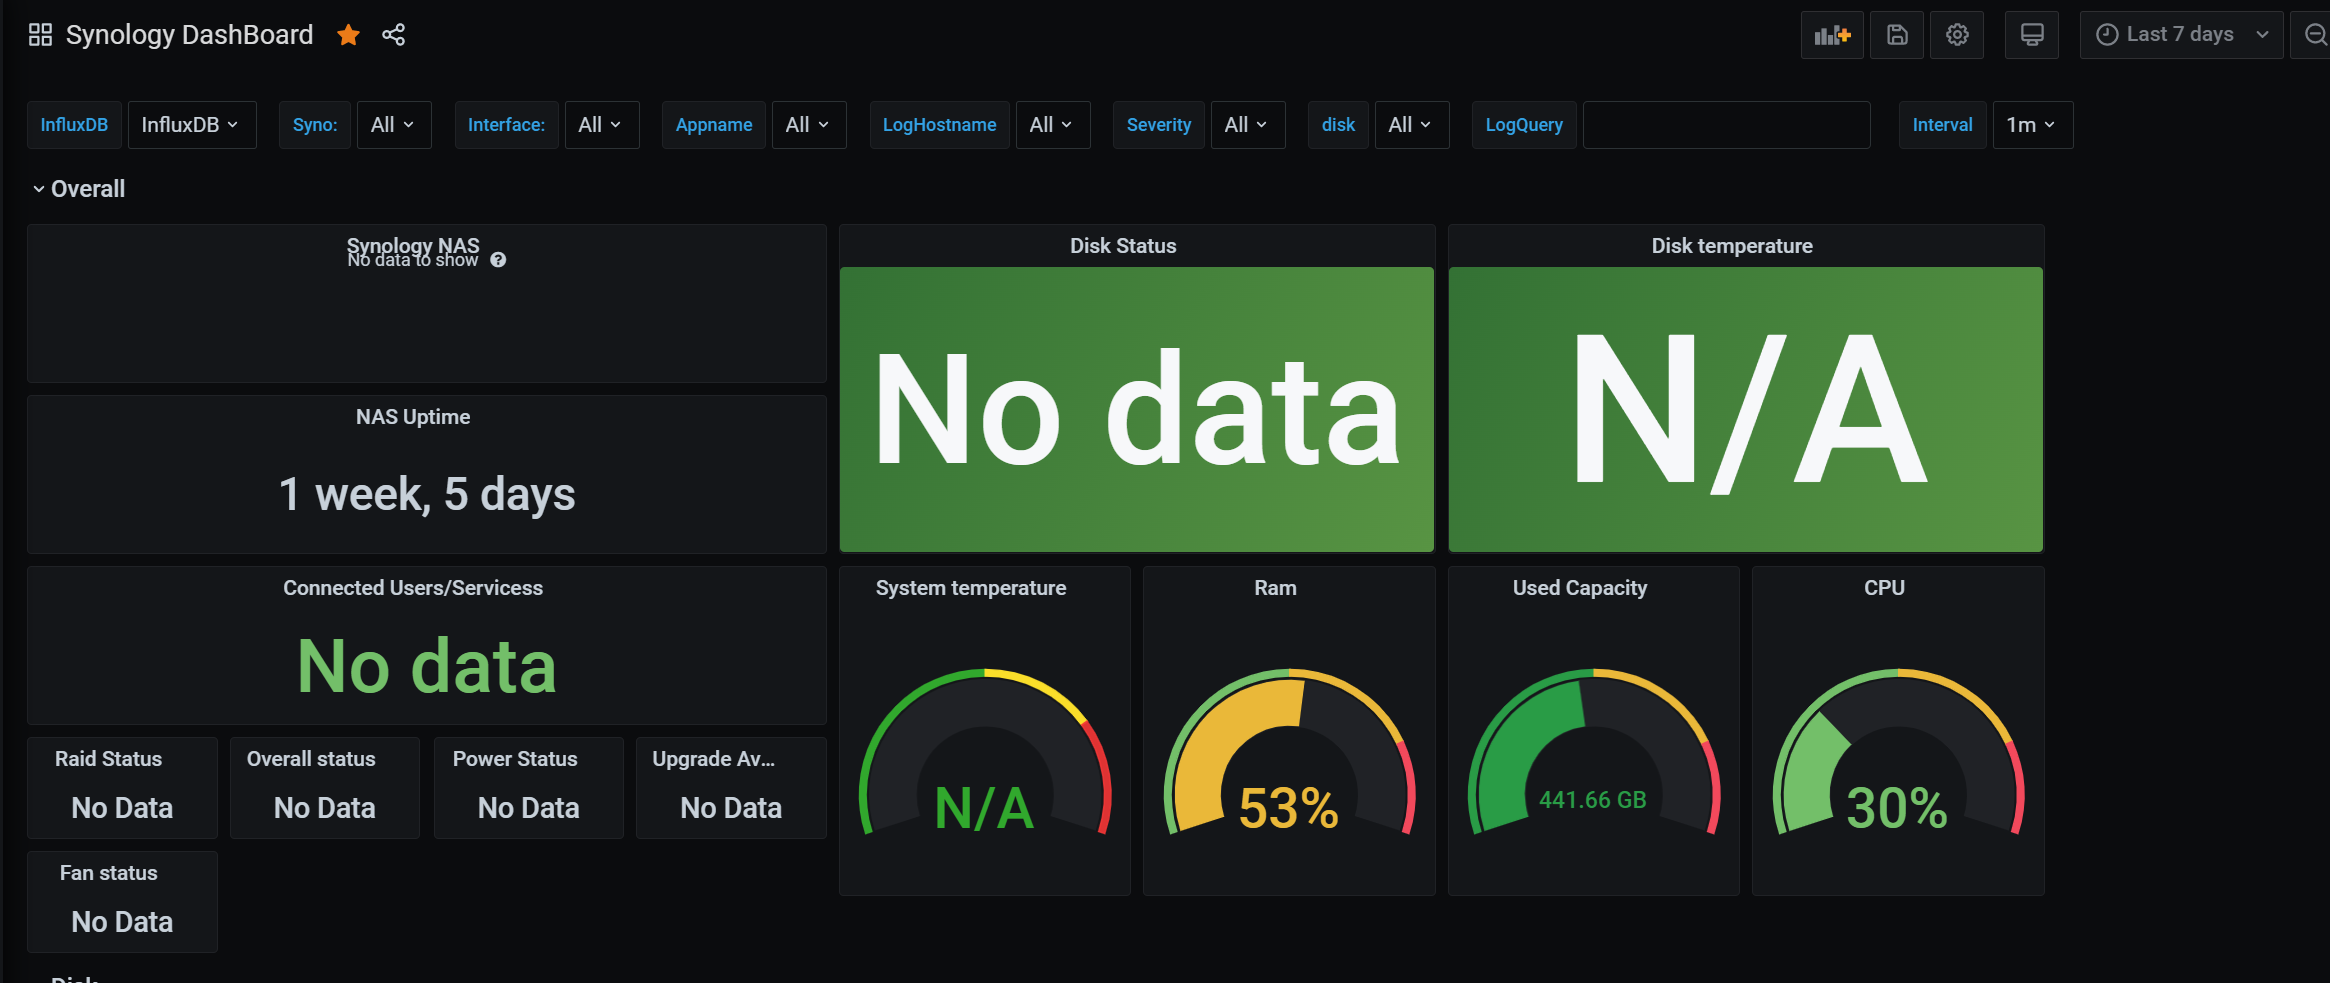
Task: Click the No Data value under Power Status
Action: (x=529, y=808)
